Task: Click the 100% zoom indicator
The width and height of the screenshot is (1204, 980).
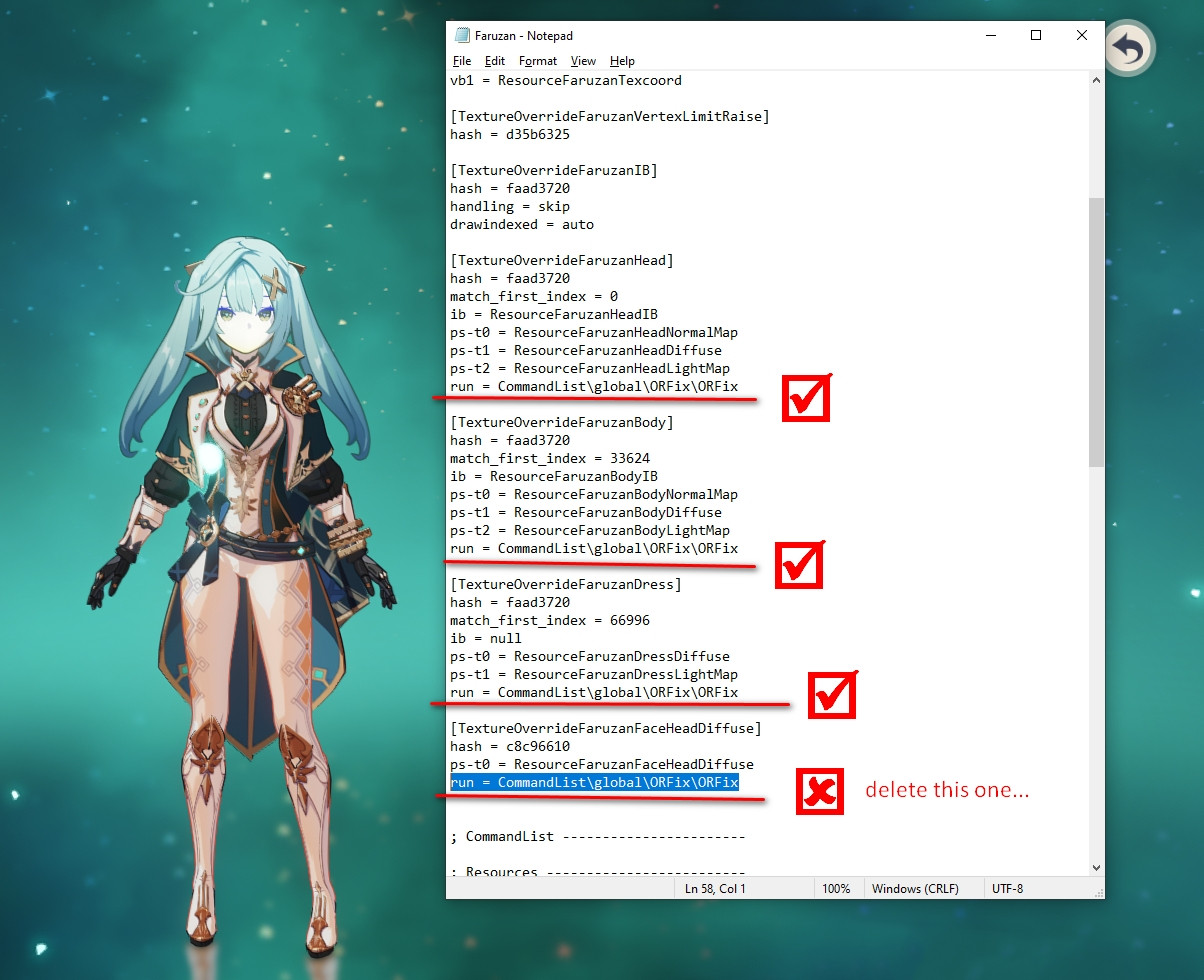Action: [x=838, y=888]
